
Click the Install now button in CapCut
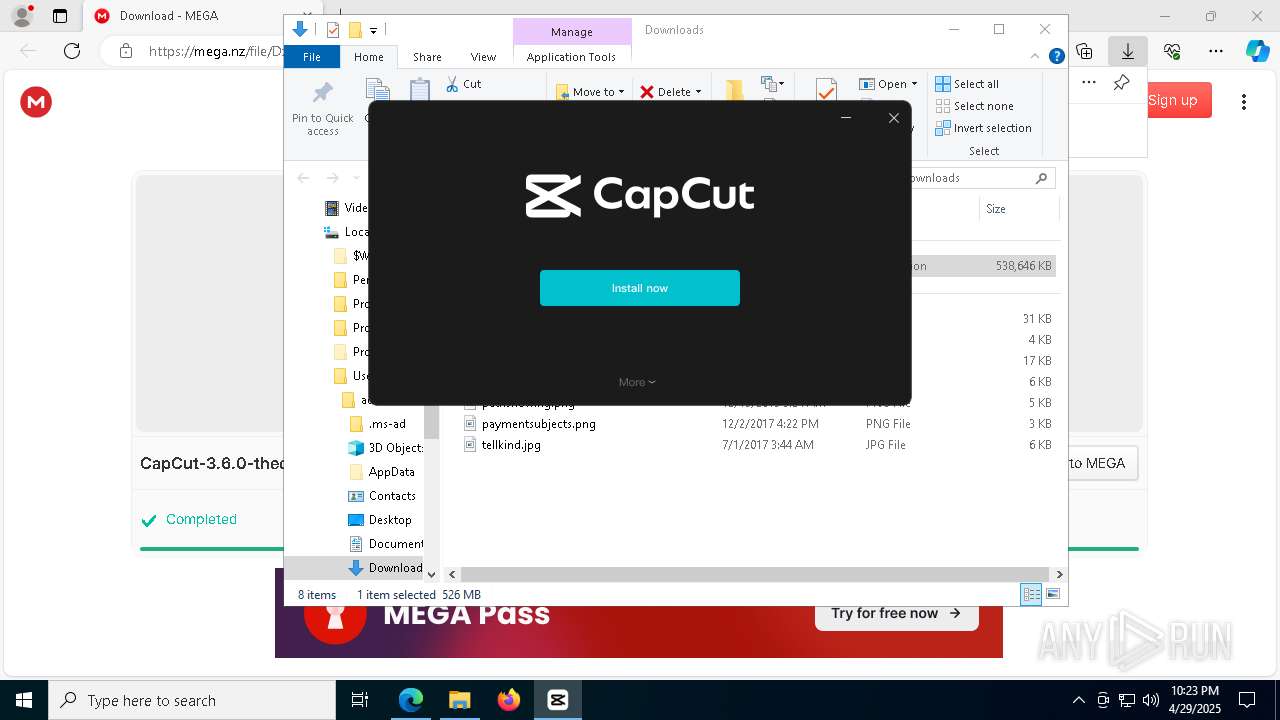(640, 288)
